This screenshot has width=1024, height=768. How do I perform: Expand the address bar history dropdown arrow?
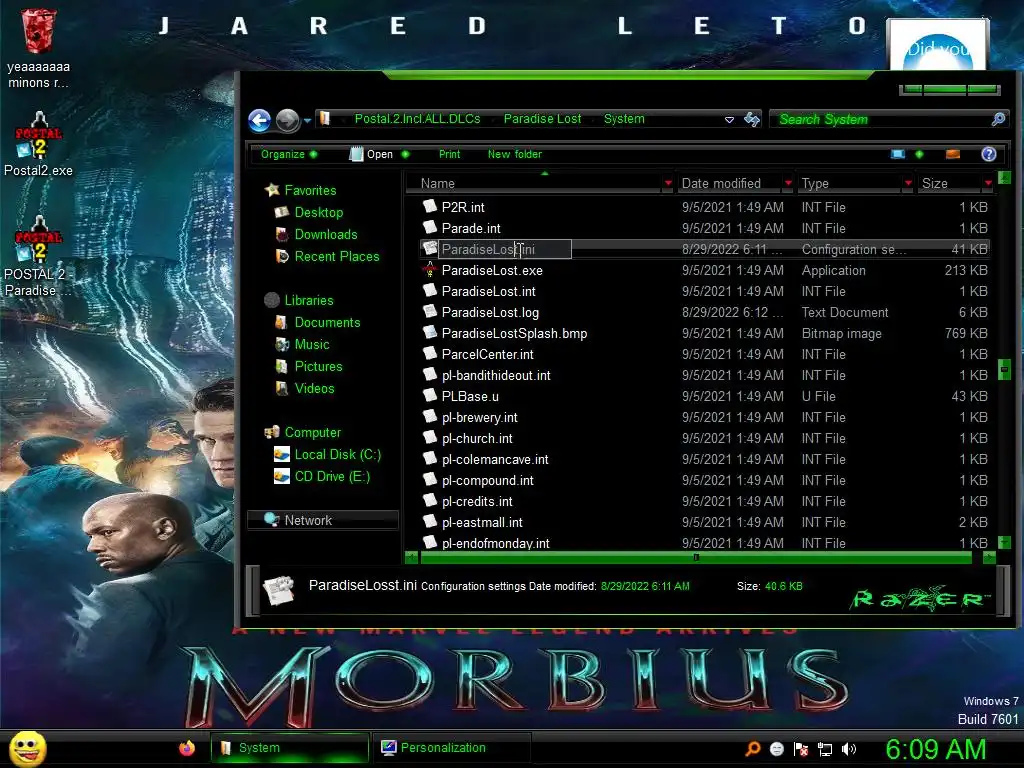pos(729,120)
